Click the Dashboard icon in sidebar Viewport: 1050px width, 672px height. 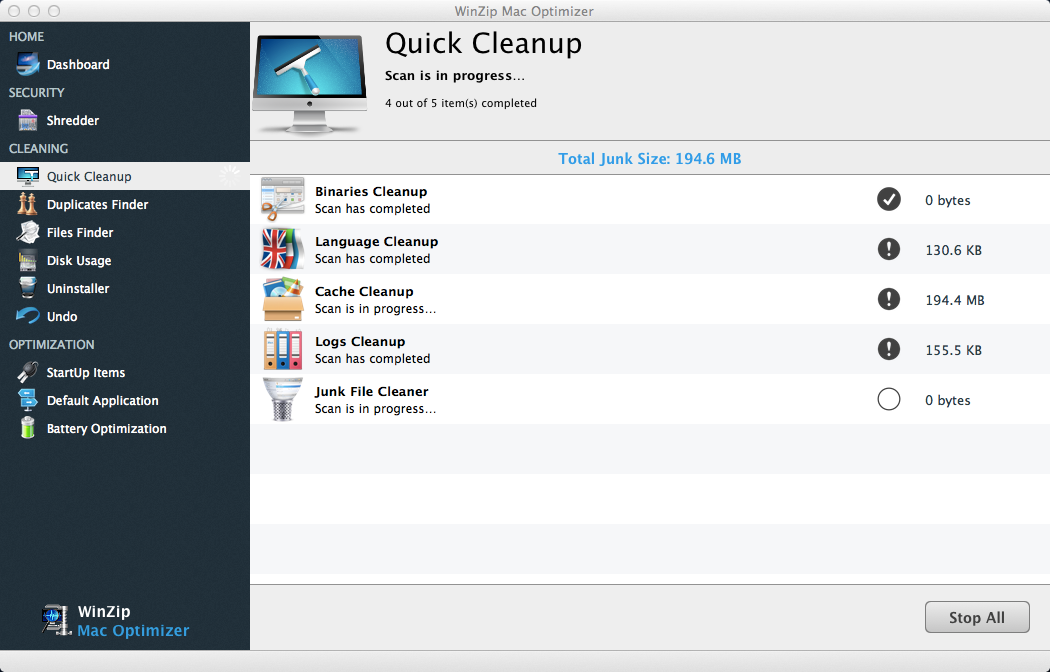pos(28,65)
